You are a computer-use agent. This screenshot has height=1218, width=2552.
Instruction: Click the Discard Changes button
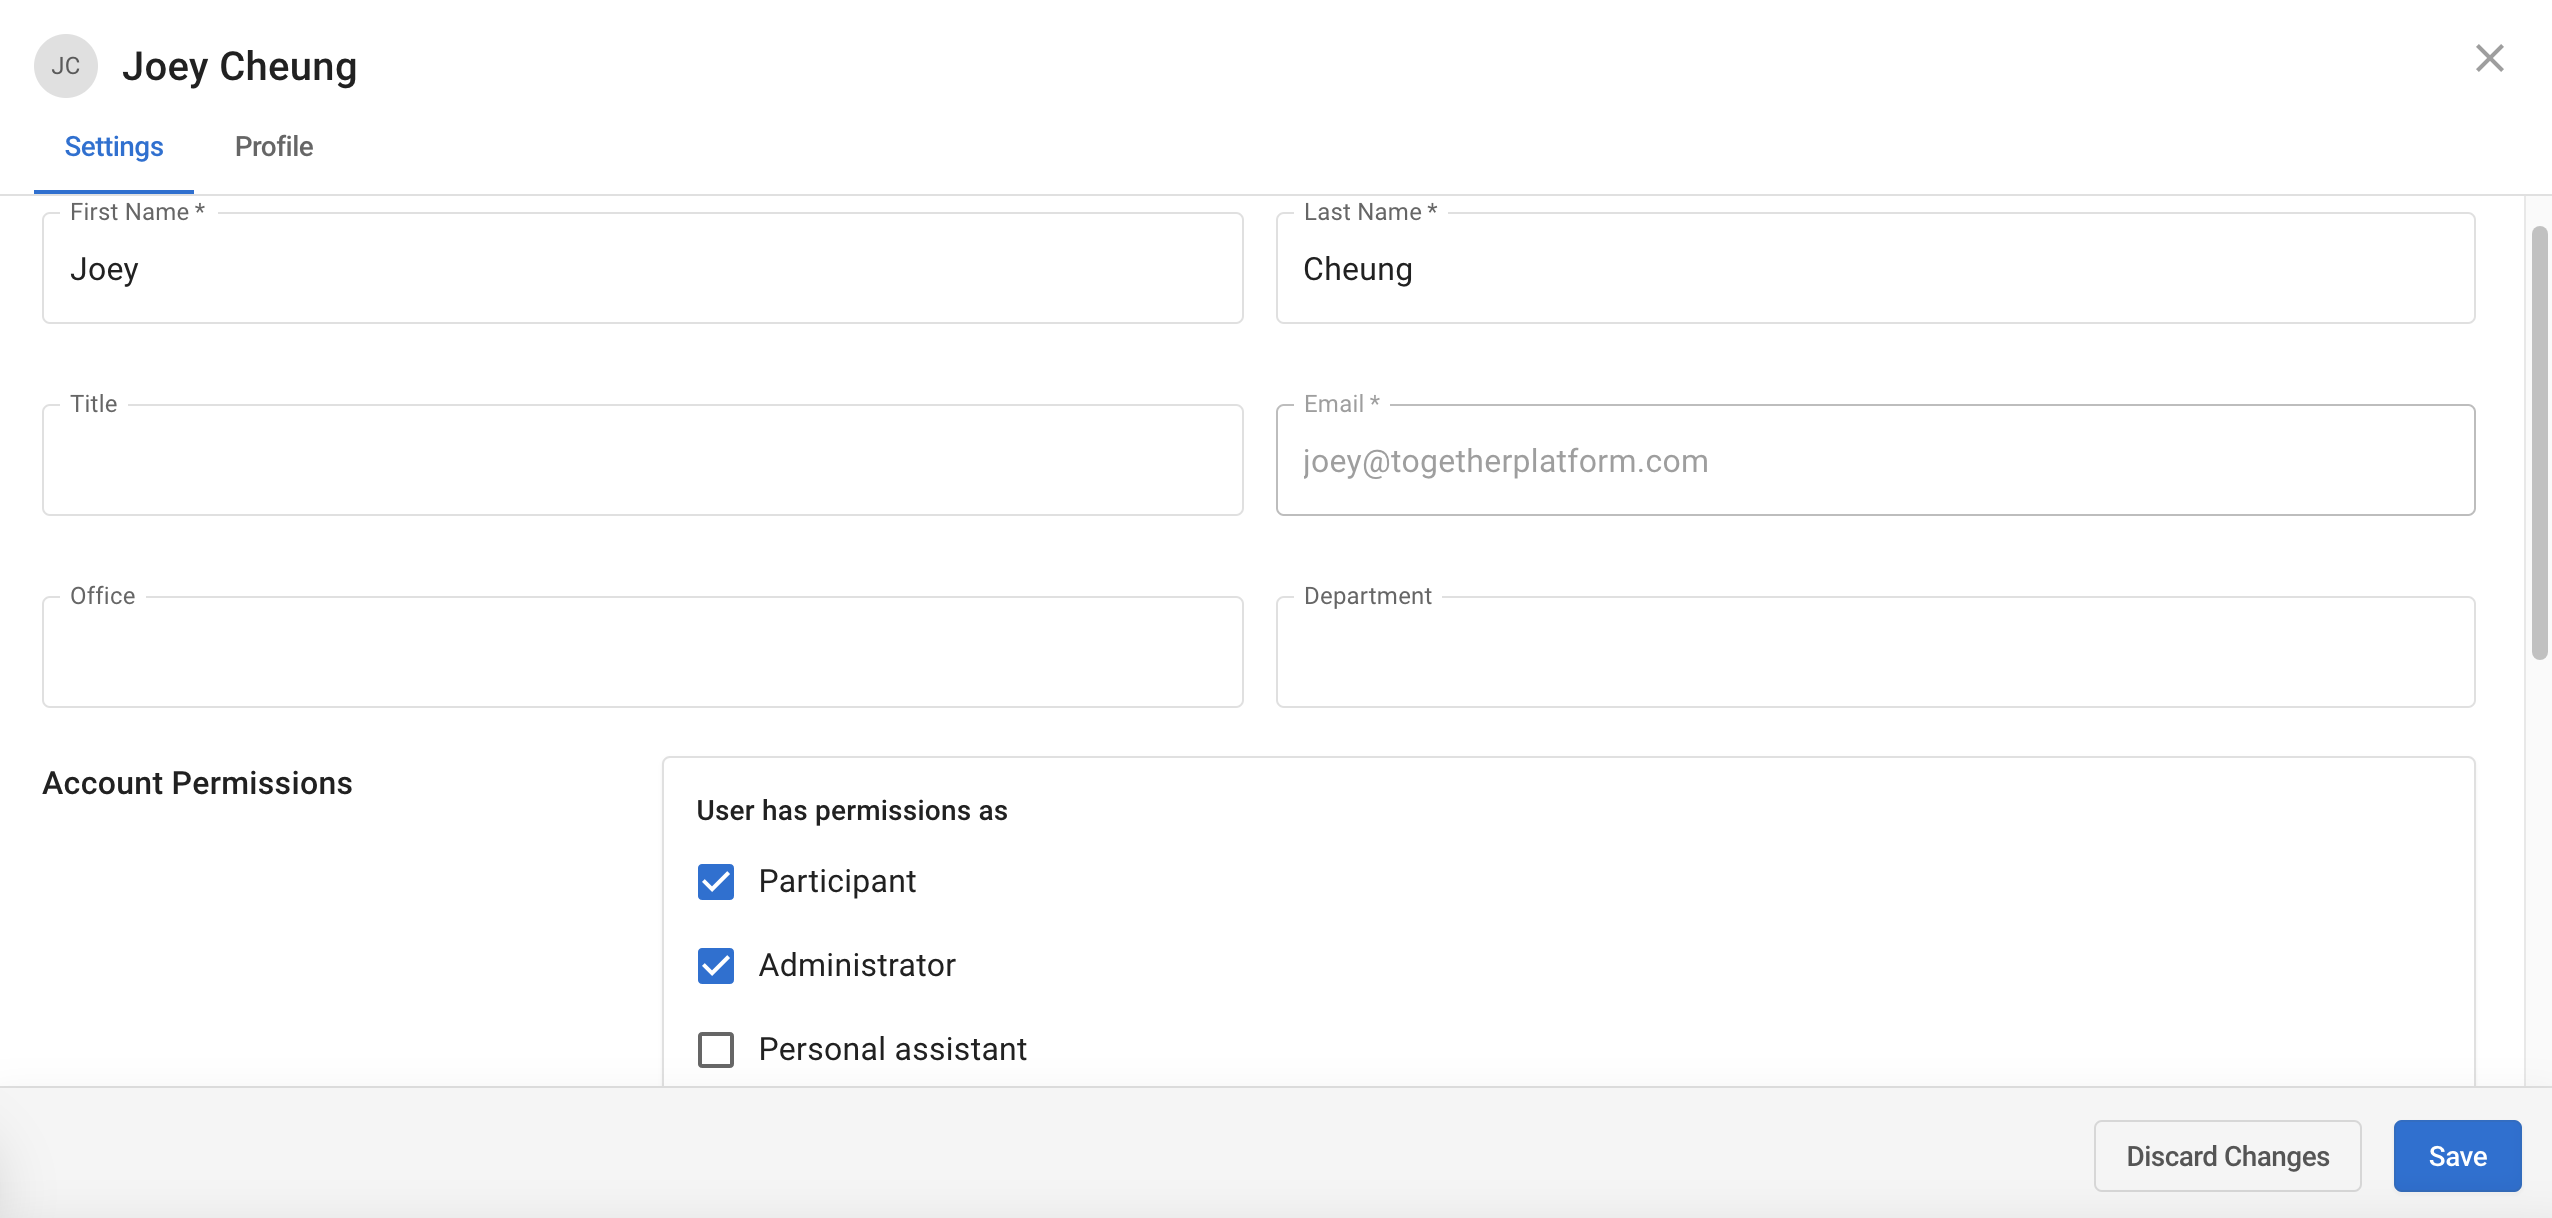[2228, 1156]
